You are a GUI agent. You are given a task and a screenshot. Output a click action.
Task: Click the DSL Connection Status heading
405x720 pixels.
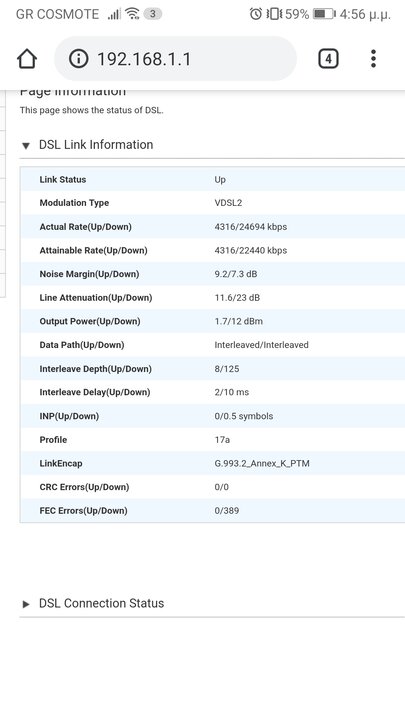pos(101,603)
